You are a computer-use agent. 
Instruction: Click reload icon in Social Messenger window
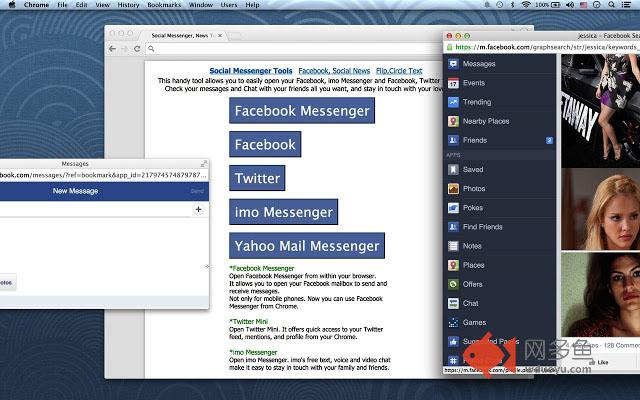[x=137, y=49]
